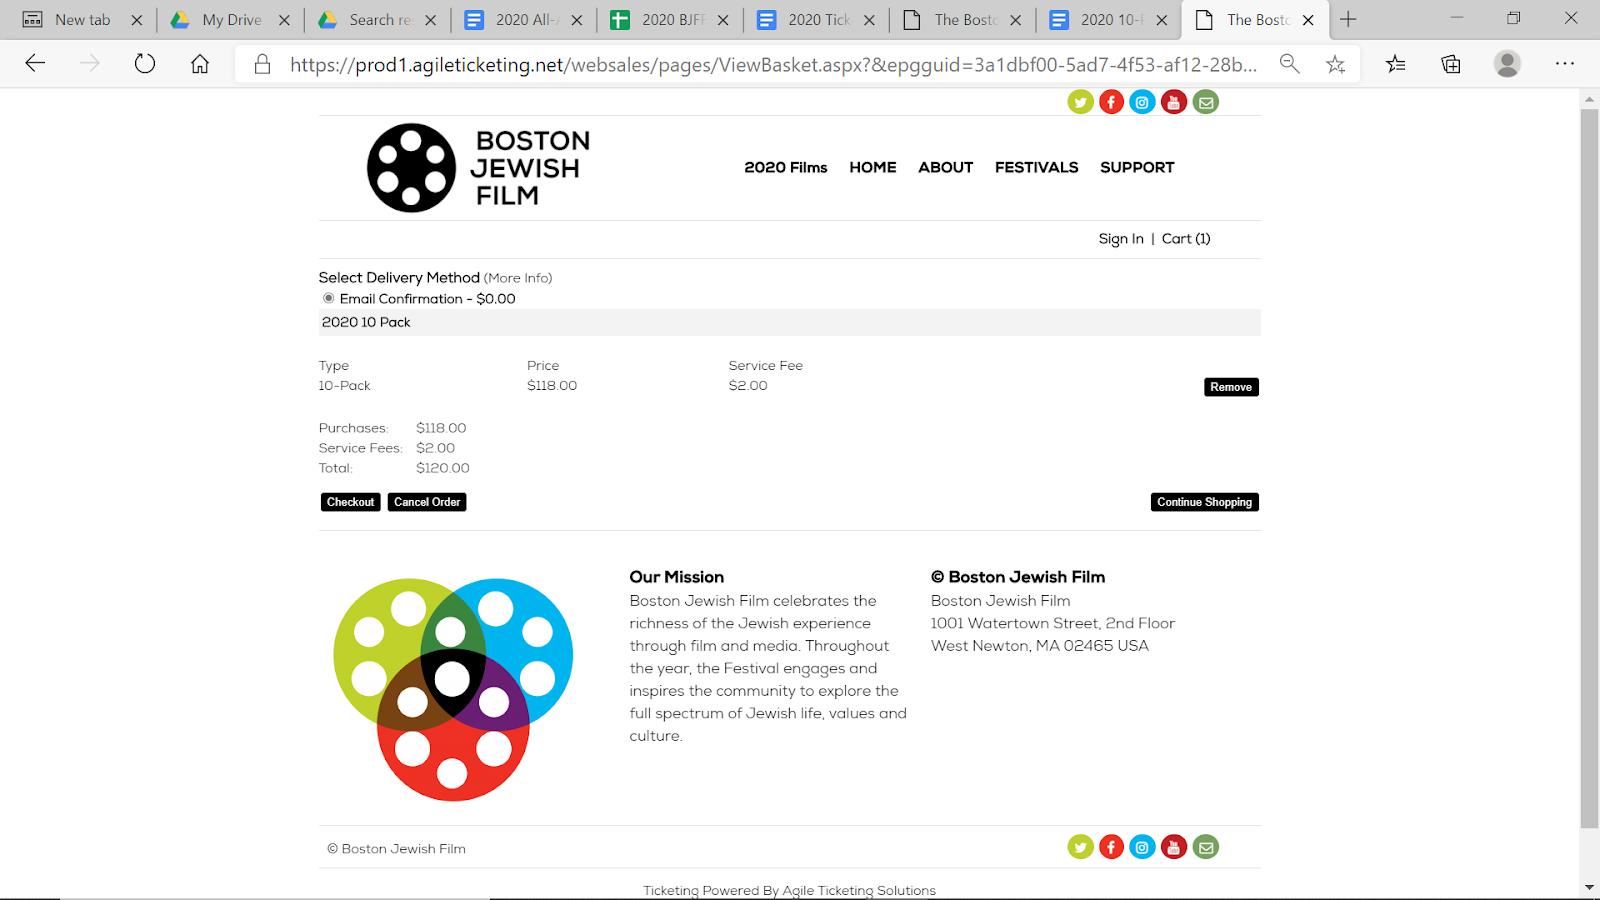The image size is (1600, 900).
Task: Close the New tab tab
Action: [x=137, y=20]
